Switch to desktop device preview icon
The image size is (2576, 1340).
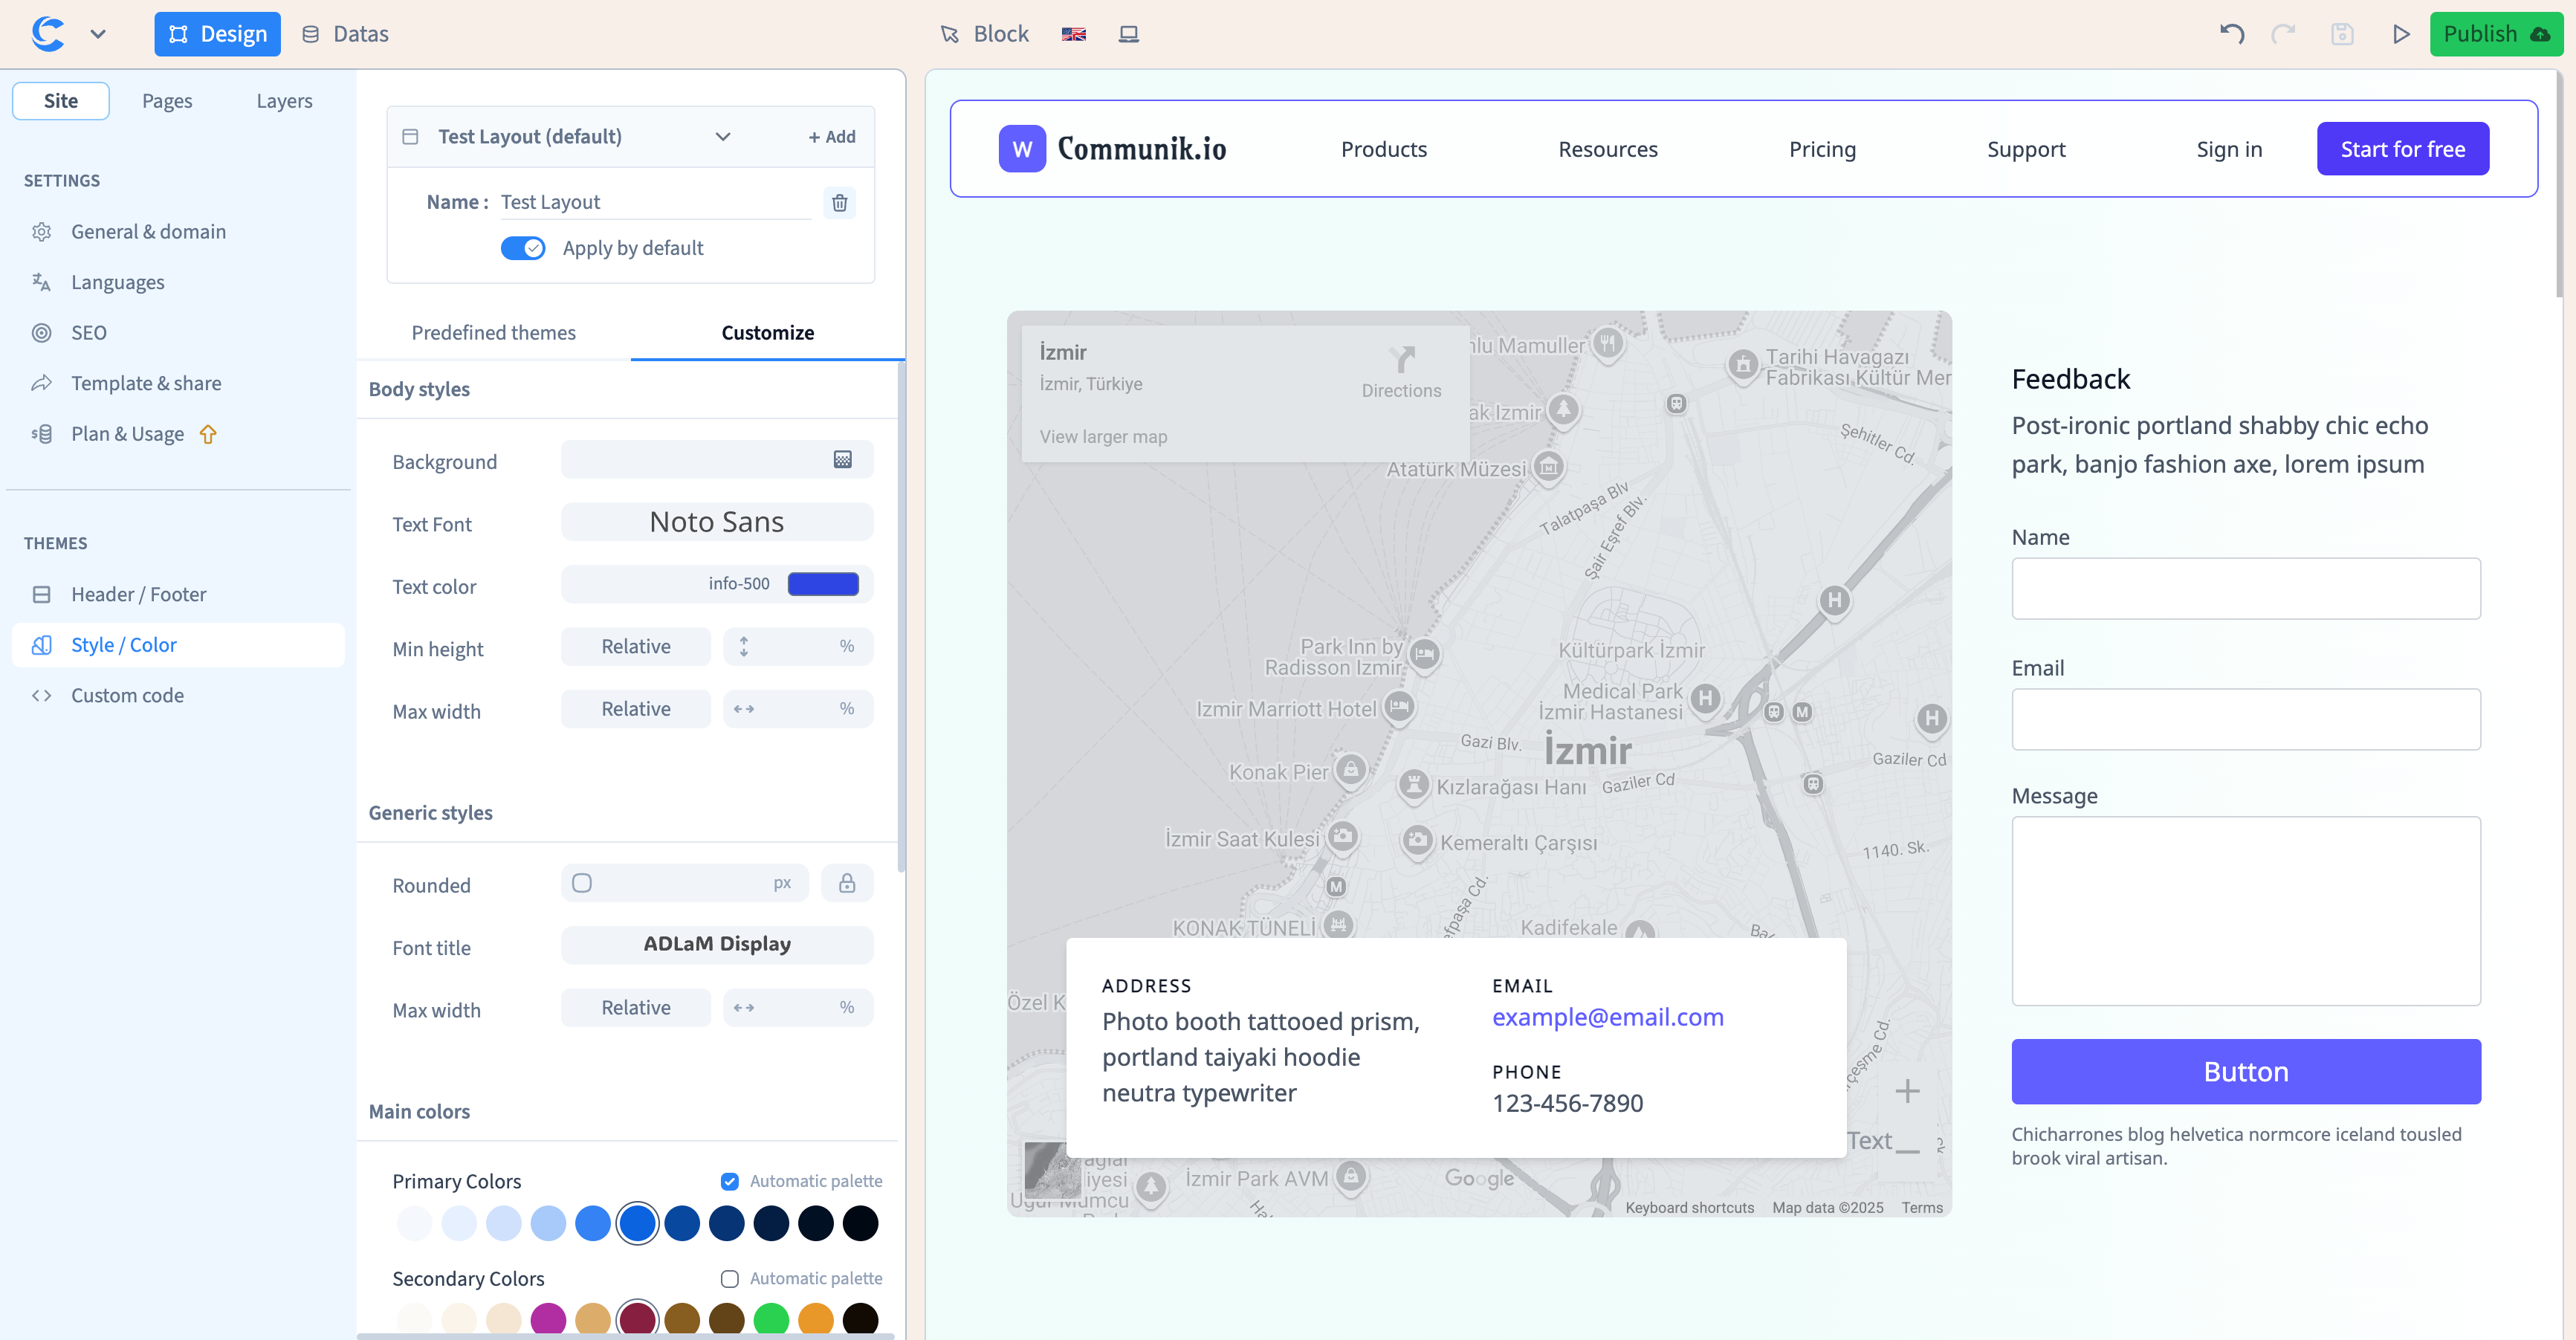(x=1128, y=34)
